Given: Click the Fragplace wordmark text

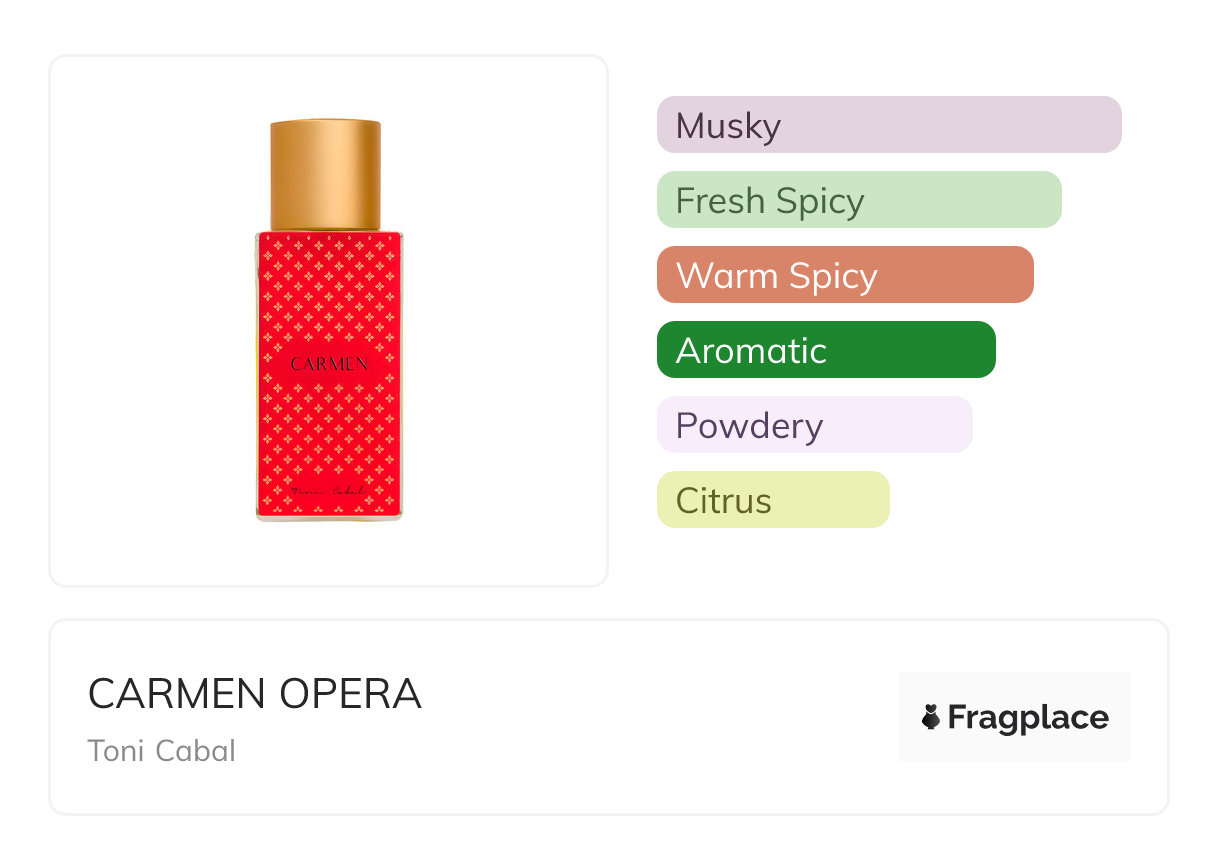Looking at the screenshot, I should click(x=1027, y=717).
